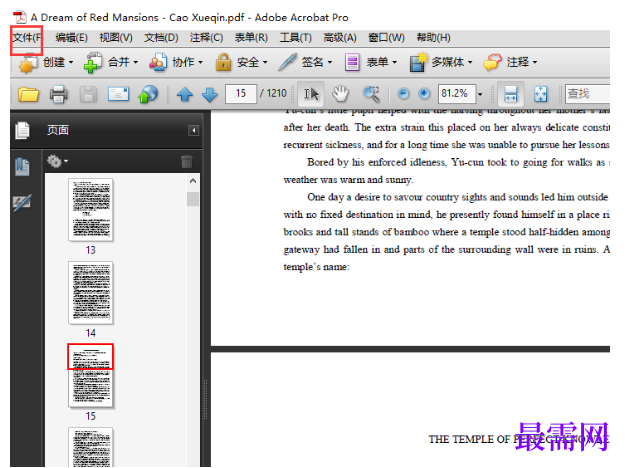Open the Bookmarks panel icon
The height and width of the screenshot is (468, 627).
[22, 167]
